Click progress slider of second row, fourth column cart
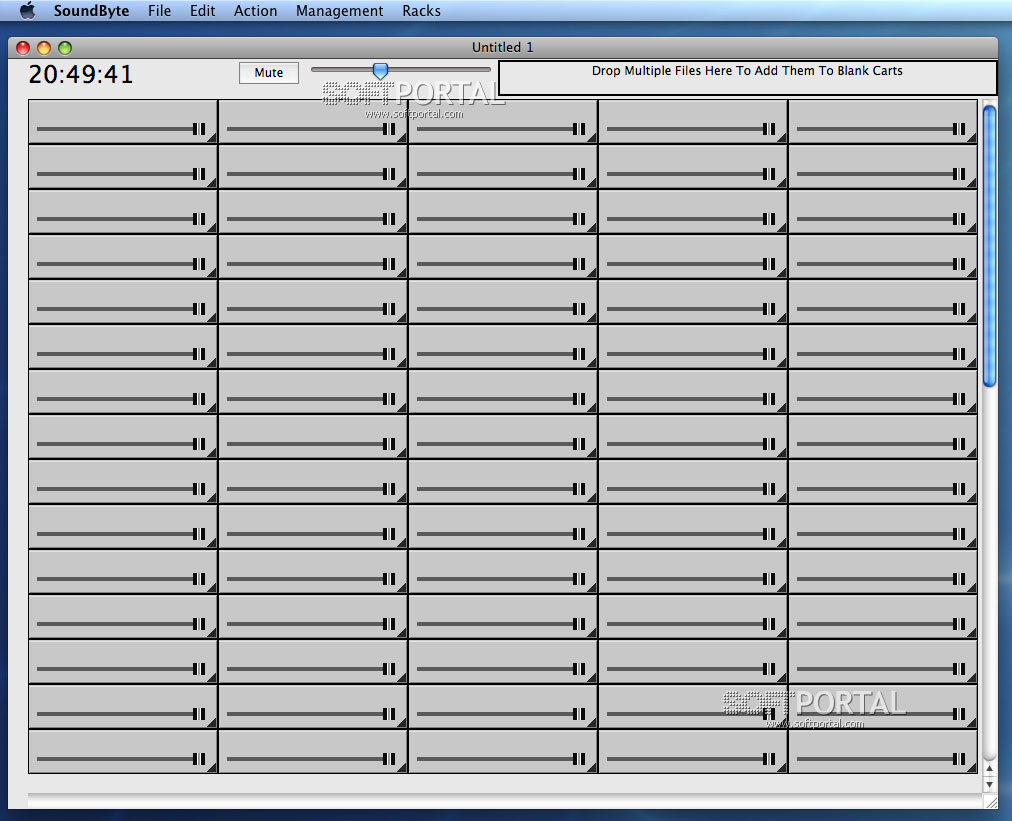Screen dimensions: 1012x821 tap(691, 174)
